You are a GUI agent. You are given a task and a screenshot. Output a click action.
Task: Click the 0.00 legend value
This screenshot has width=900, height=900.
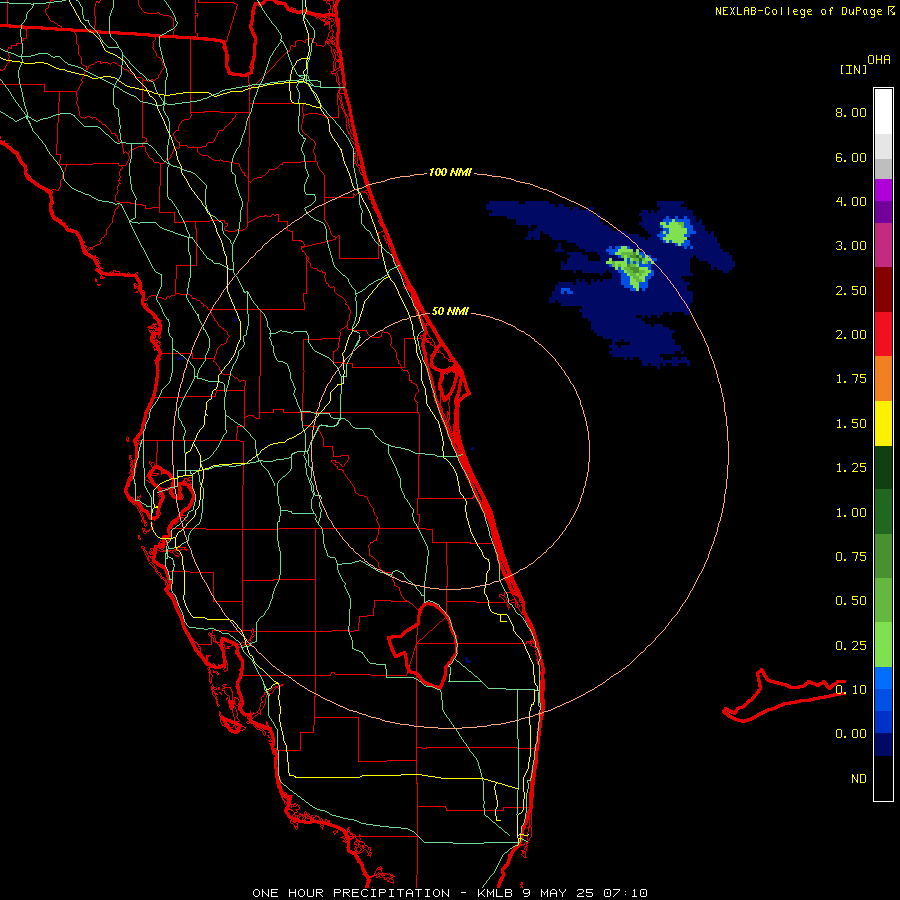[851, 734]
